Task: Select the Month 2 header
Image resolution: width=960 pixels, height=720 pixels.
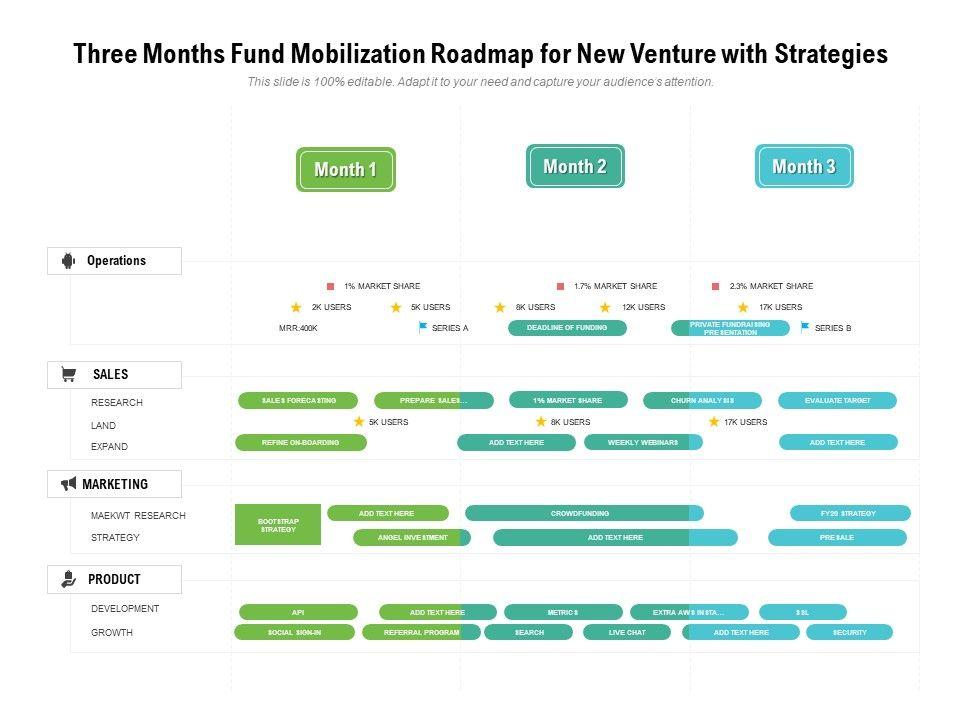Action: [x=575, y=167]
